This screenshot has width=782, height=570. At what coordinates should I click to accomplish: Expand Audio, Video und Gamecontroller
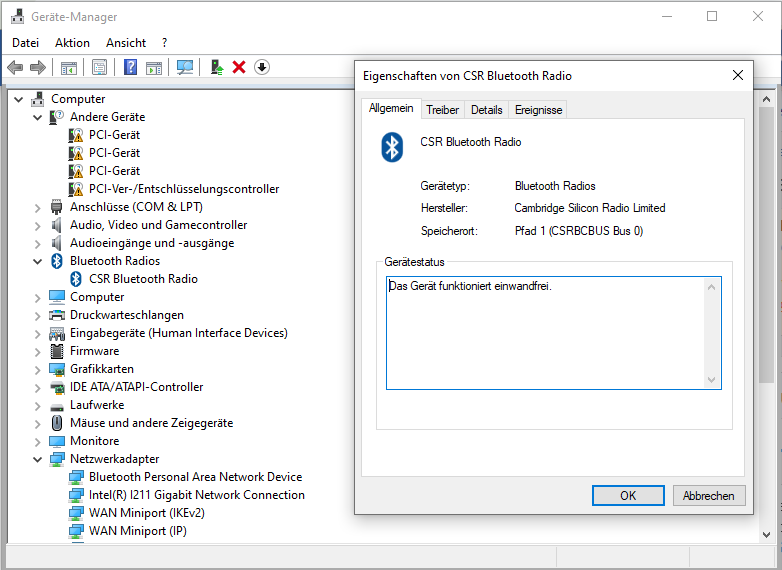click(37, 225)
